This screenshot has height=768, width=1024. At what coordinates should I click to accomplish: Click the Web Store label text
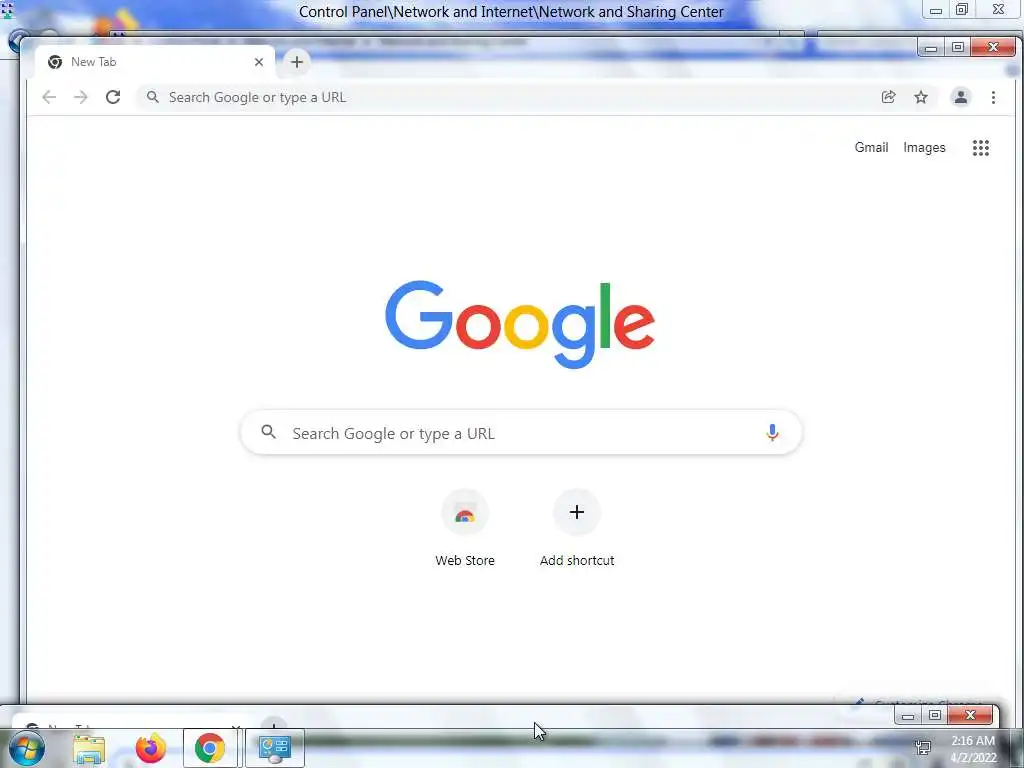click(465, 560)
